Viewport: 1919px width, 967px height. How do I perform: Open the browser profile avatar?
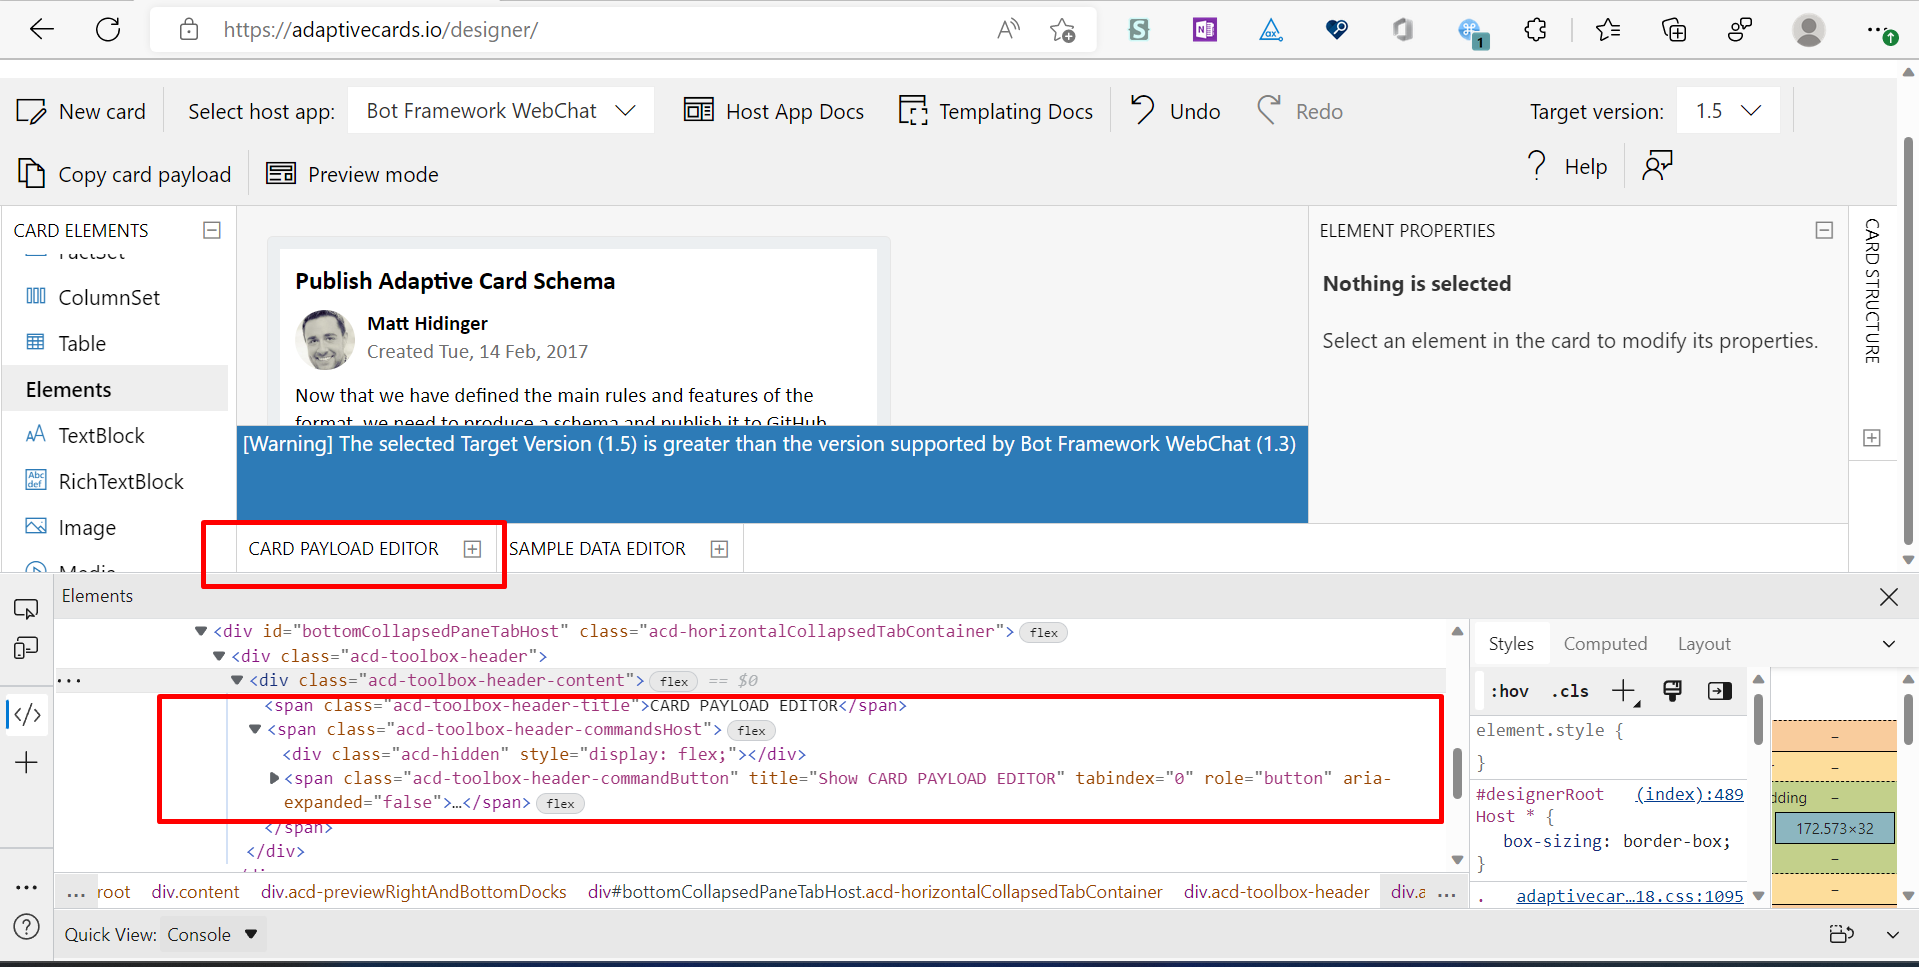pyautogui.click(x=1808, y=30)
